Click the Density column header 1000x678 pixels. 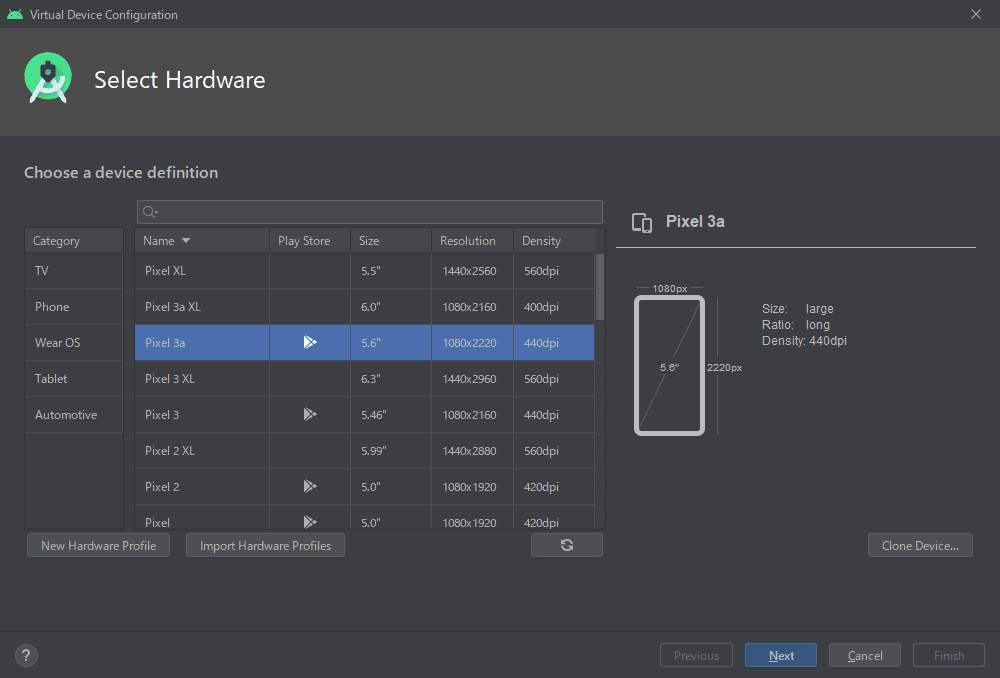(x=554, y=240)
